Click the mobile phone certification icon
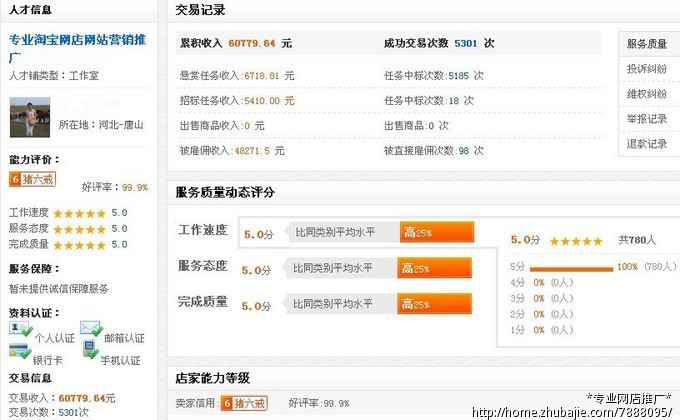 coord(91,349)
